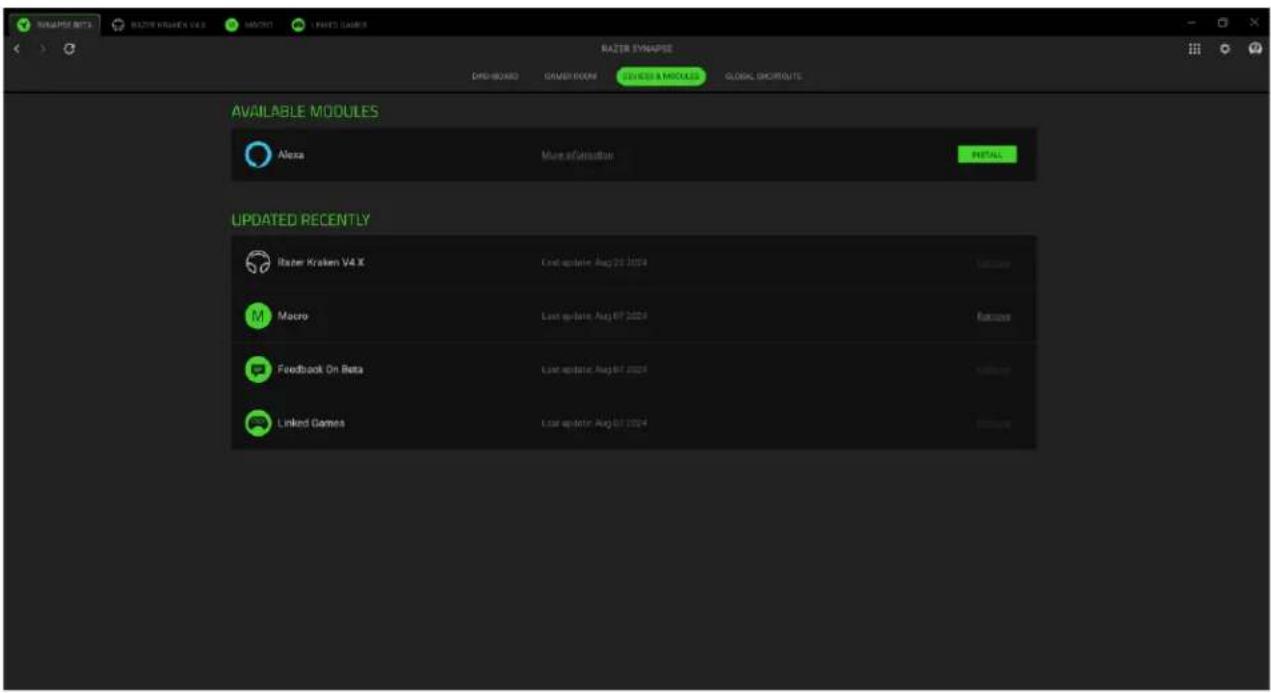Viewport: 1271px width, 693px height.
Task: Click the Updated Recently heading
Action: (301, 219)
